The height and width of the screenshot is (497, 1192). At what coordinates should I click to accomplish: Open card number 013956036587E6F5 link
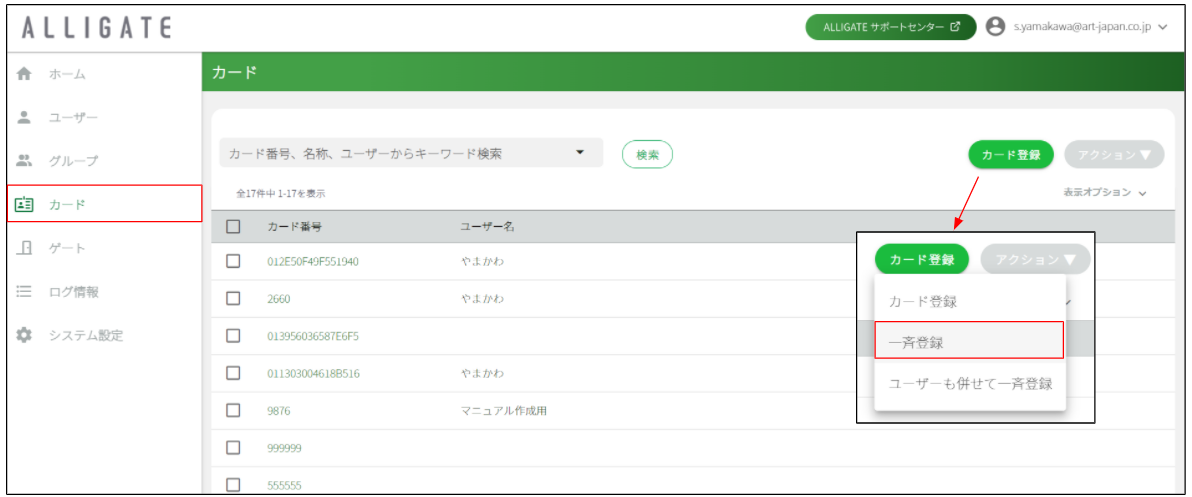pyautogui.click(x=313, y=336)
